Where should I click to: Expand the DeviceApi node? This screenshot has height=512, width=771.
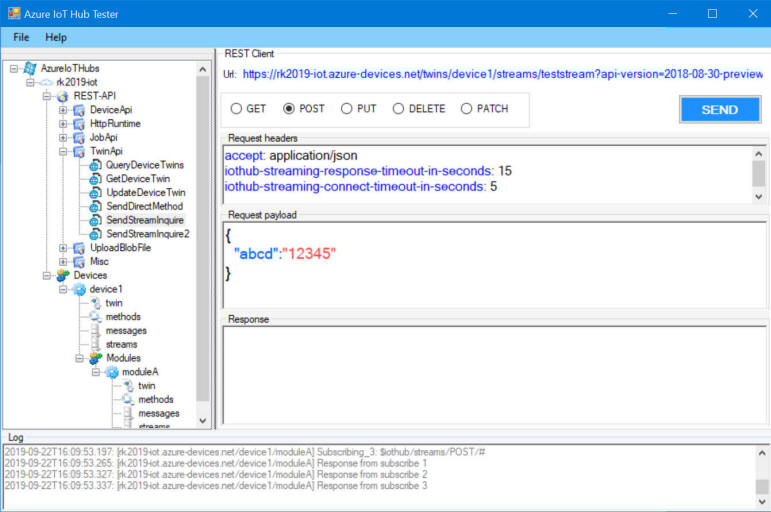63,110
